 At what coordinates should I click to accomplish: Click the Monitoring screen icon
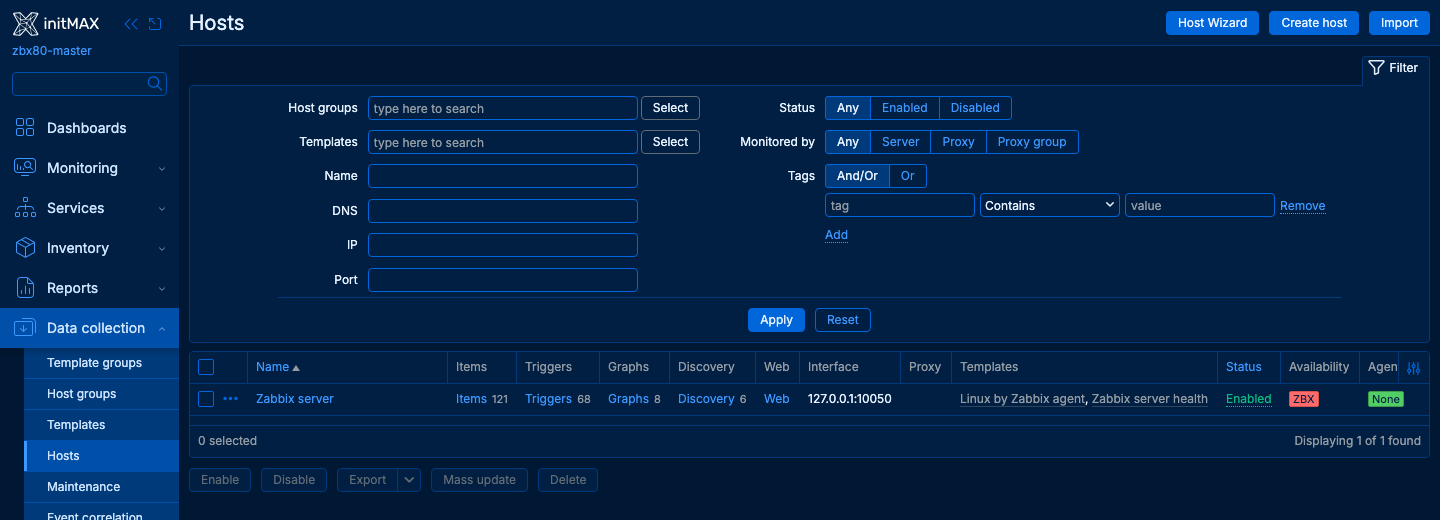click(25, 168)
